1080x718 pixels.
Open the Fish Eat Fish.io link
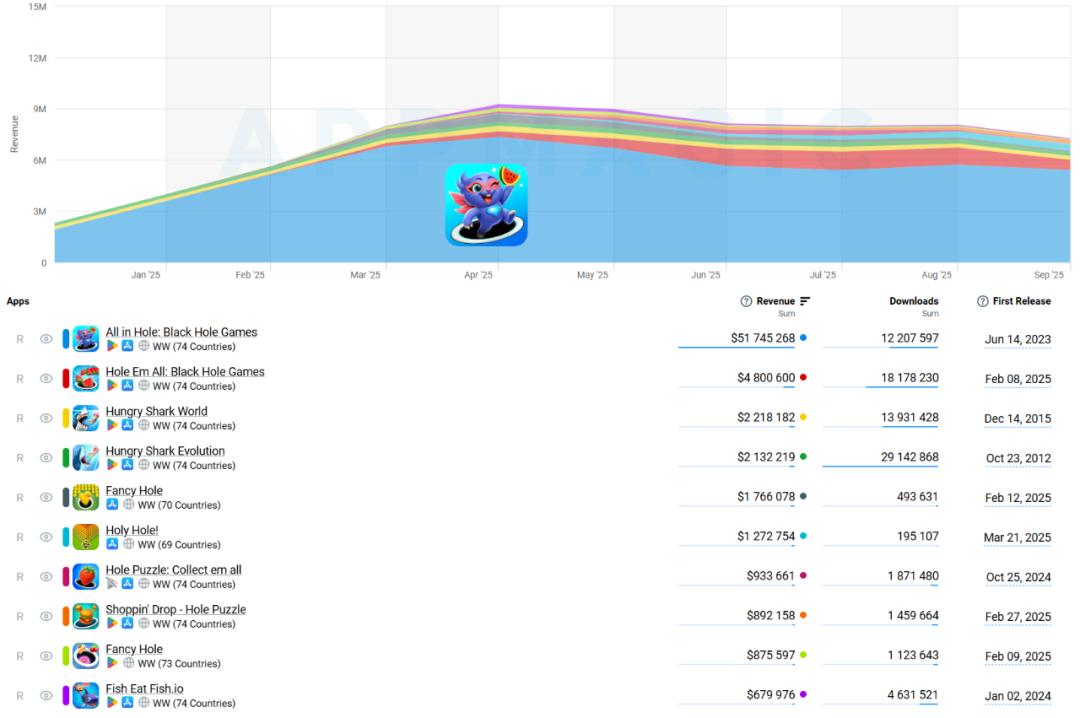pos(145,688)
